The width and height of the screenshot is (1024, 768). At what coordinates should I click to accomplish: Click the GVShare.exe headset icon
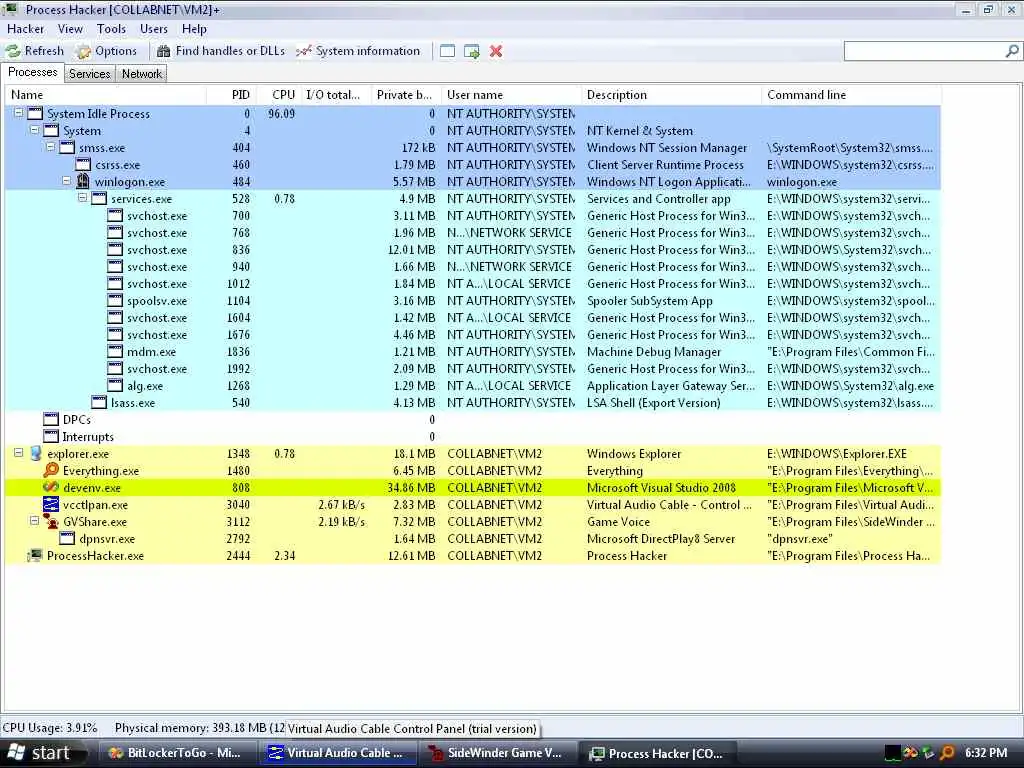51,521
